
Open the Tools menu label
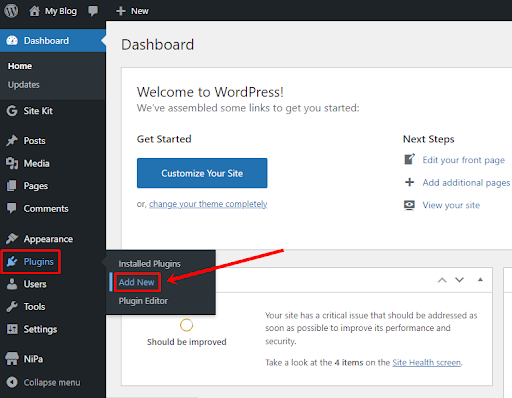click(34, 307)
